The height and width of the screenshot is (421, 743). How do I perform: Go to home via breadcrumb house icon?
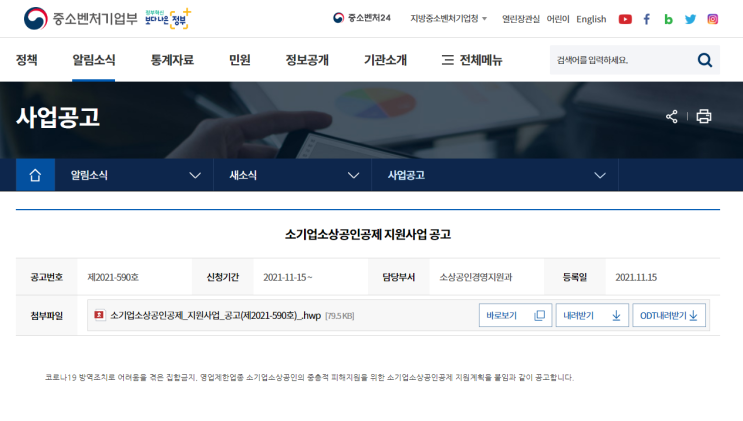coord(35,175)
